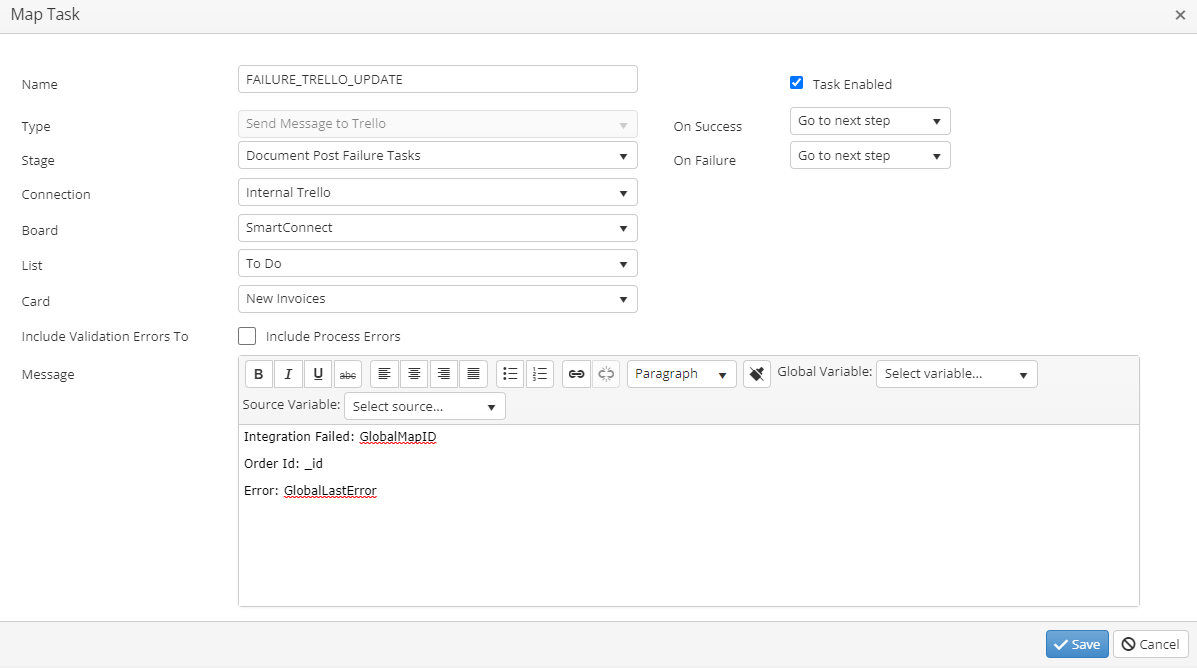1197x668 pixels.
Task: Apply italic formatting in message editor
Action: click(289, 374)
